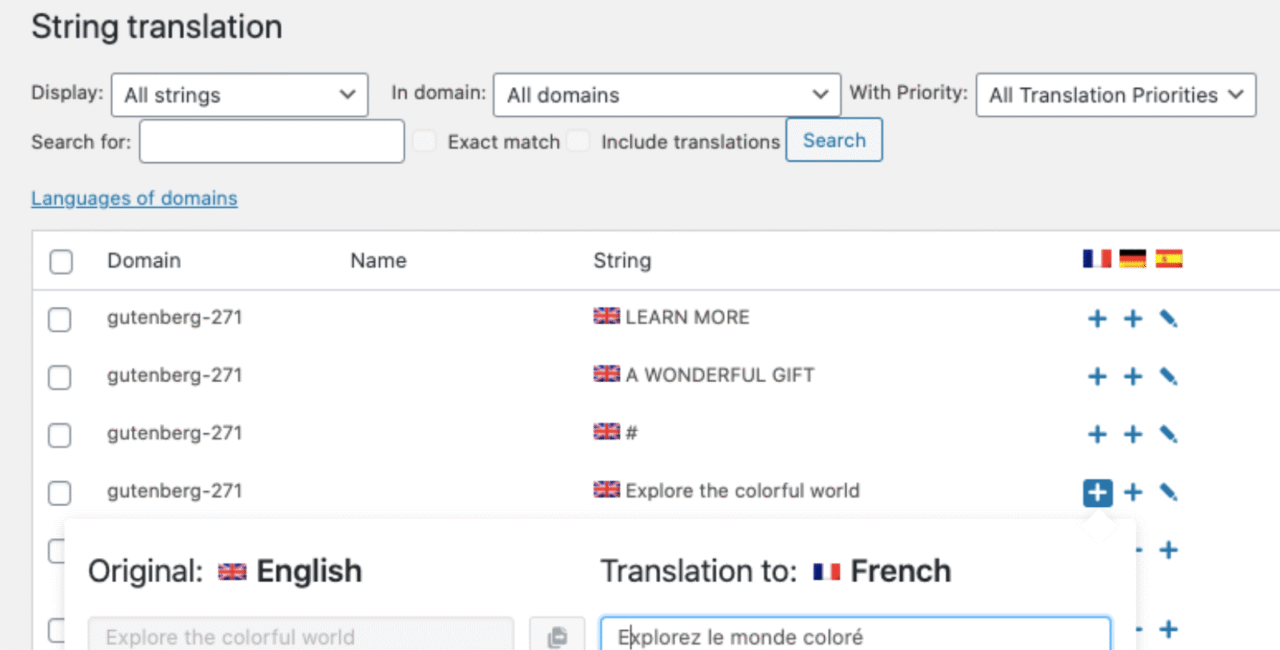Edit Spanish translation for Explore the colorful world

click(1168, 492)
